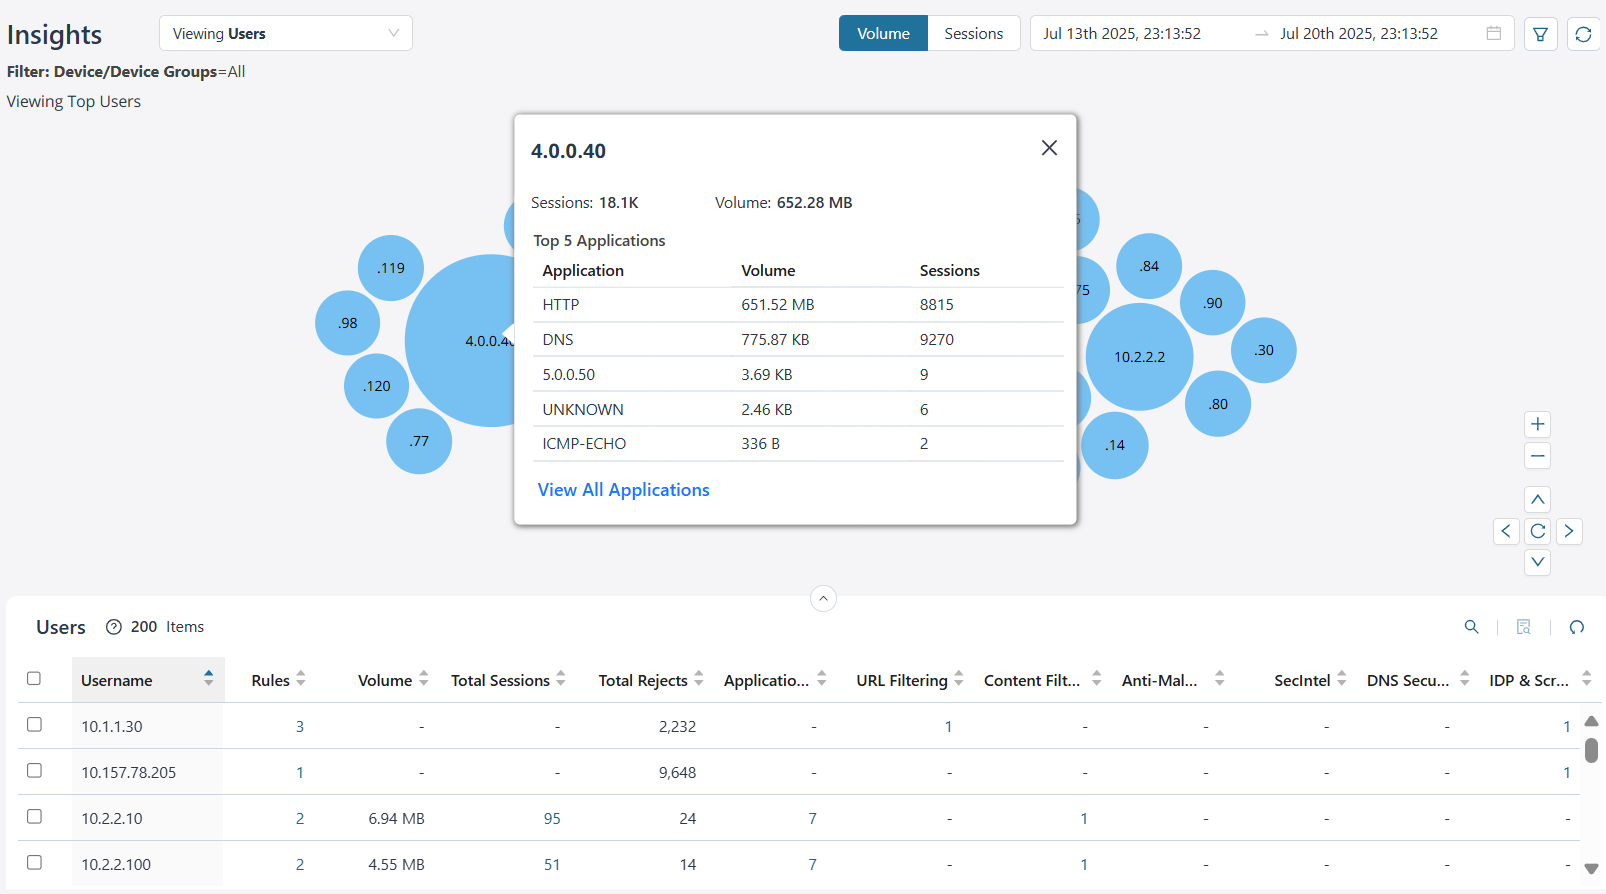Image resolution: width=1606 pixels, height=894 pixels.
Task: Open the Viewing Users dropdown
Action: (285, 34)
